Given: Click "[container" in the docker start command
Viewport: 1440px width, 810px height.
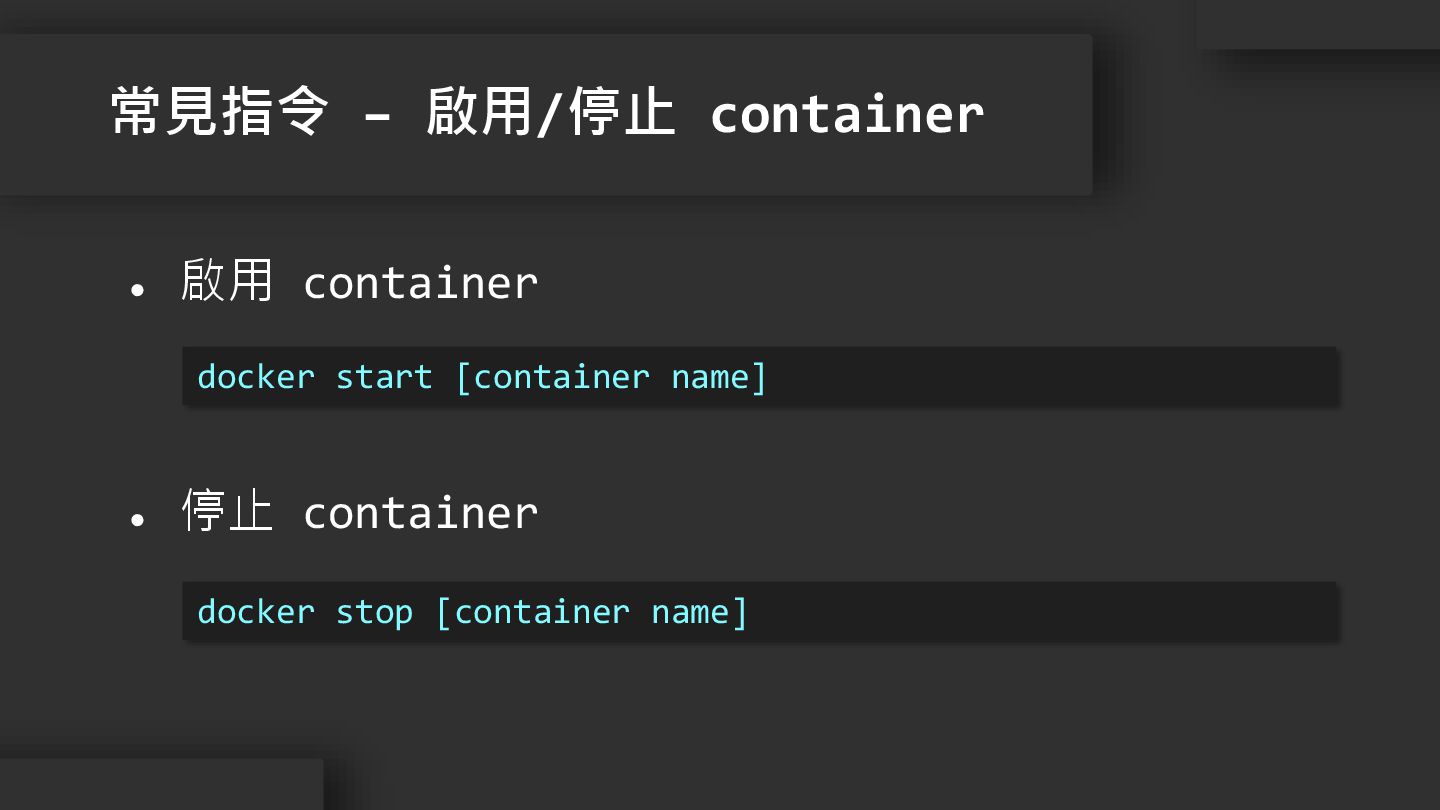Looking at the screenshot, I should (552, 377).
